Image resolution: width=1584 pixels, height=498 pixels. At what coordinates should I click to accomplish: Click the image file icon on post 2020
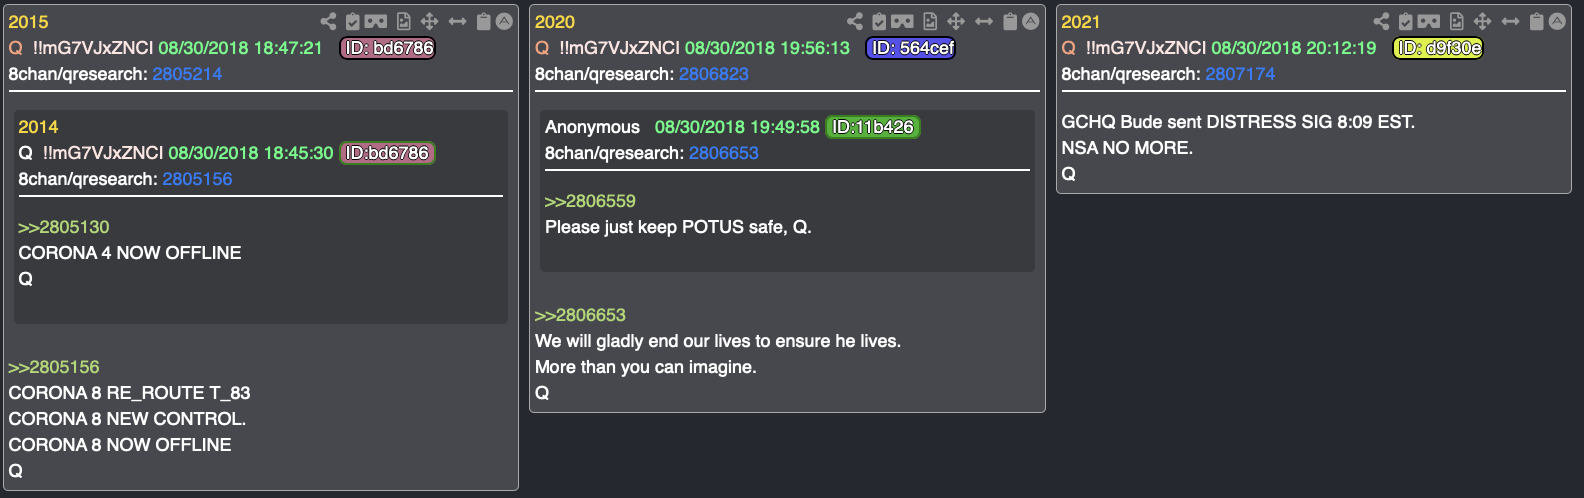(x=930, y=21)
